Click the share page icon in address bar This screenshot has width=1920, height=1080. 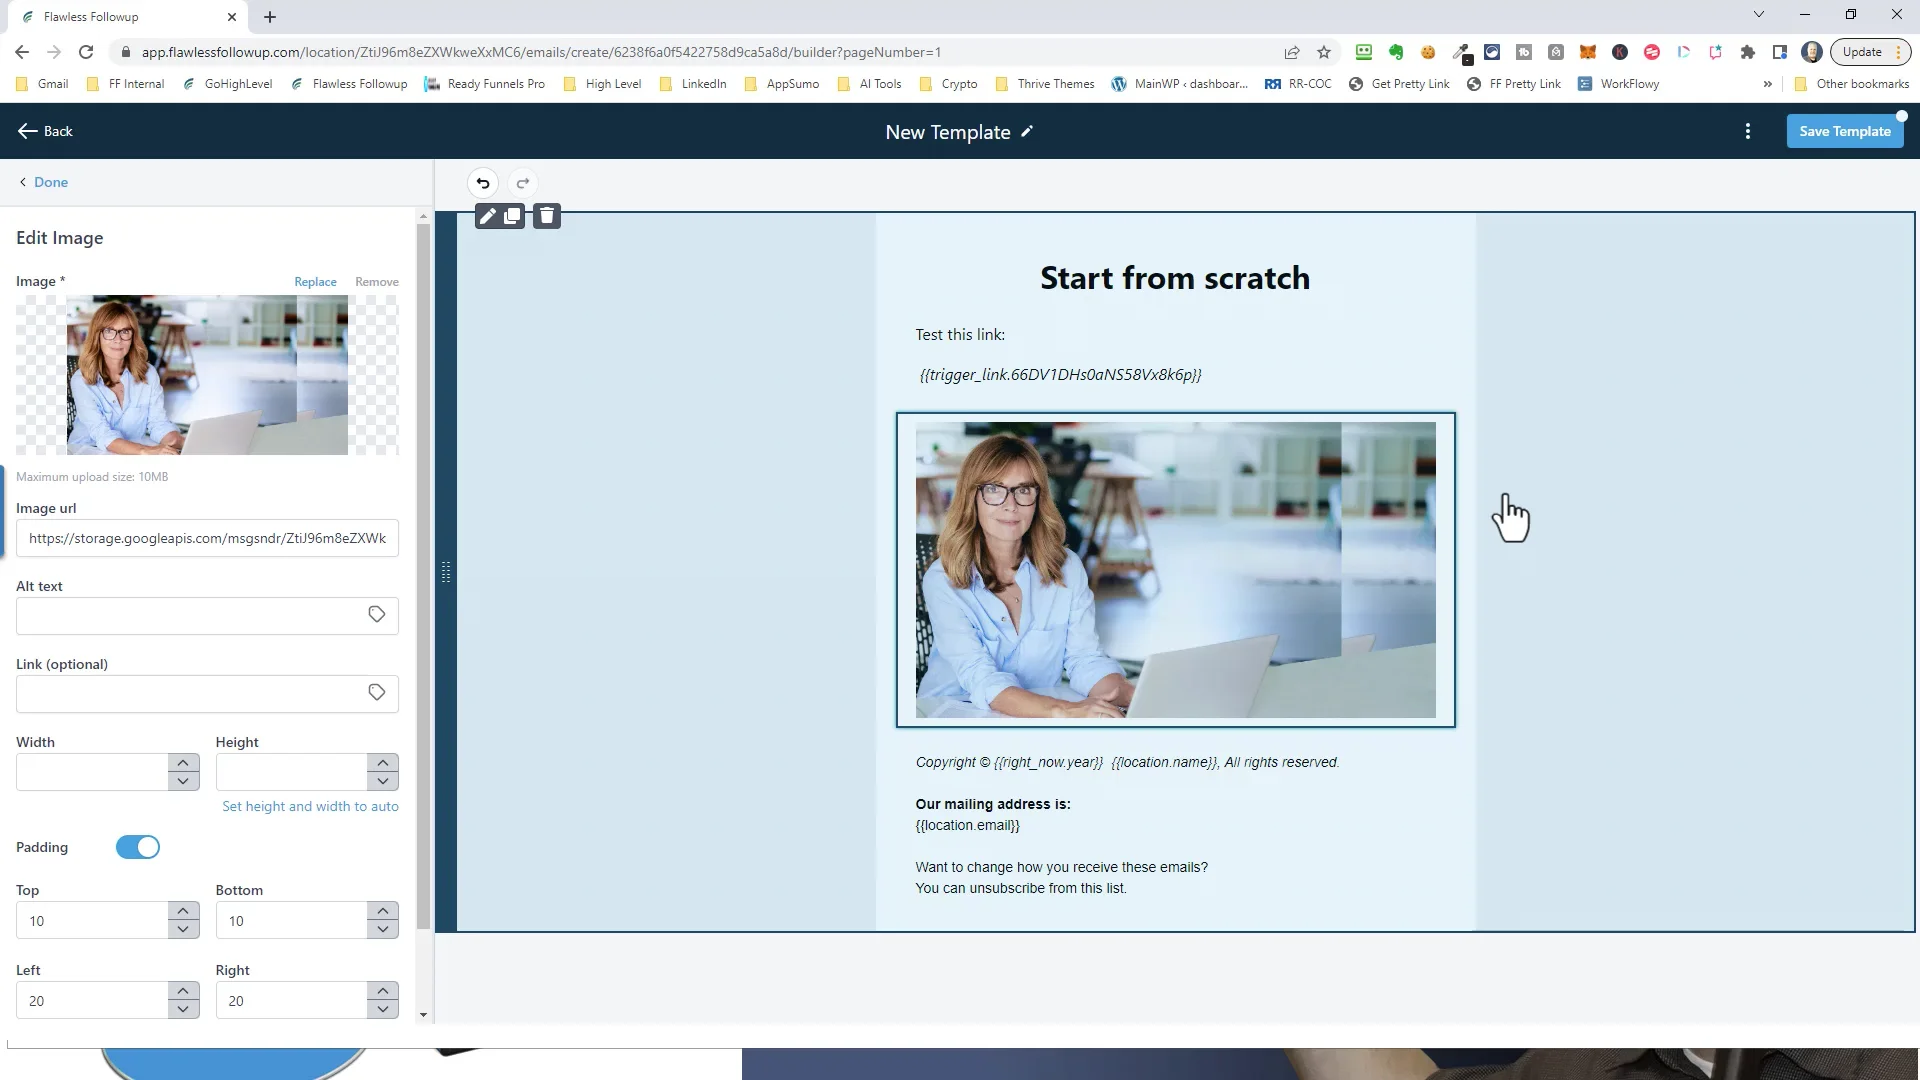coord(1292,52)
